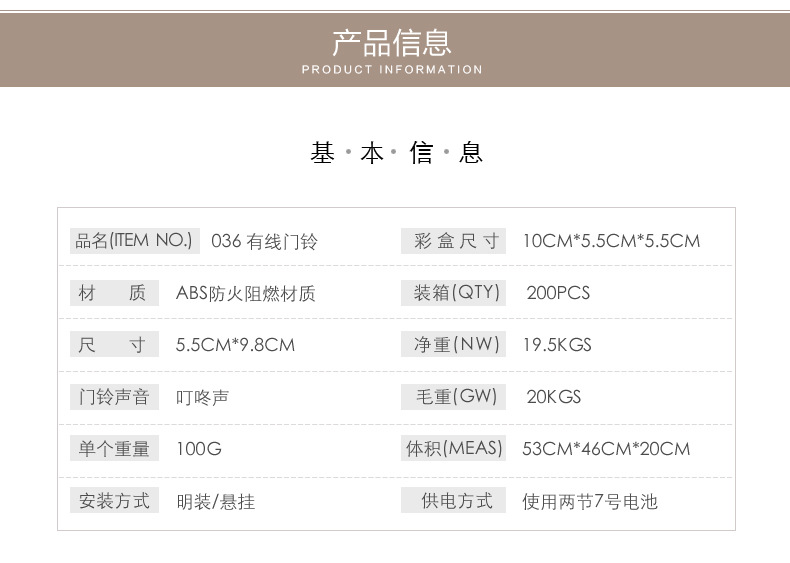Screen dimensions: 790x563
Task: Click the 材质 label box
Action: pyautogui.click(x=113, y=293)
